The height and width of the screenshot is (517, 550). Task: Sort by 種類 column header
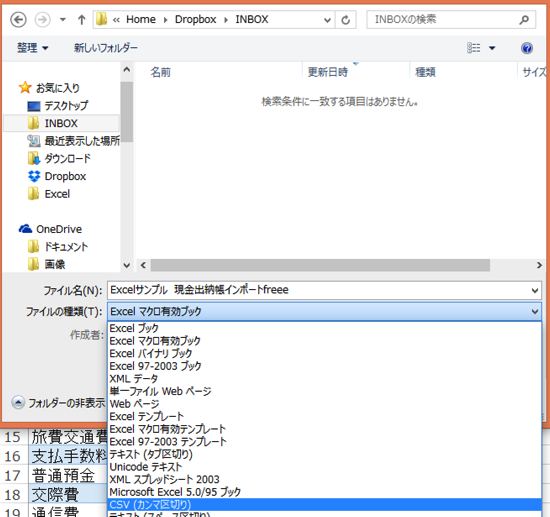pos(425,72)
